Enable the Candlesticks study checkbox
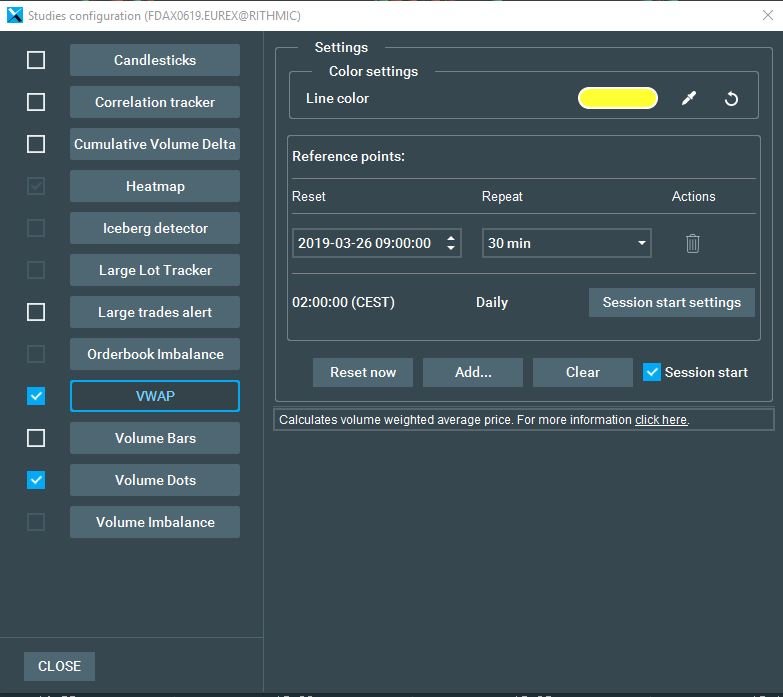 click(x=36, y=60)
